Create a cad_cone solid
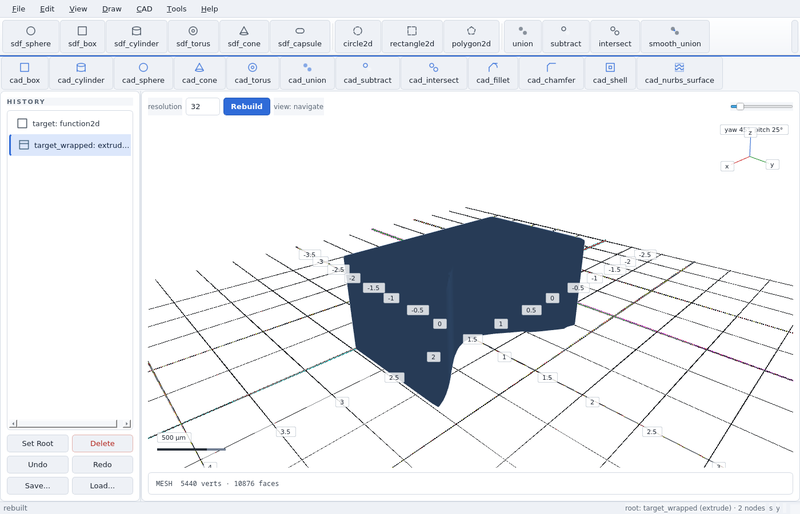The image size is (800, 514). point(199,74)
